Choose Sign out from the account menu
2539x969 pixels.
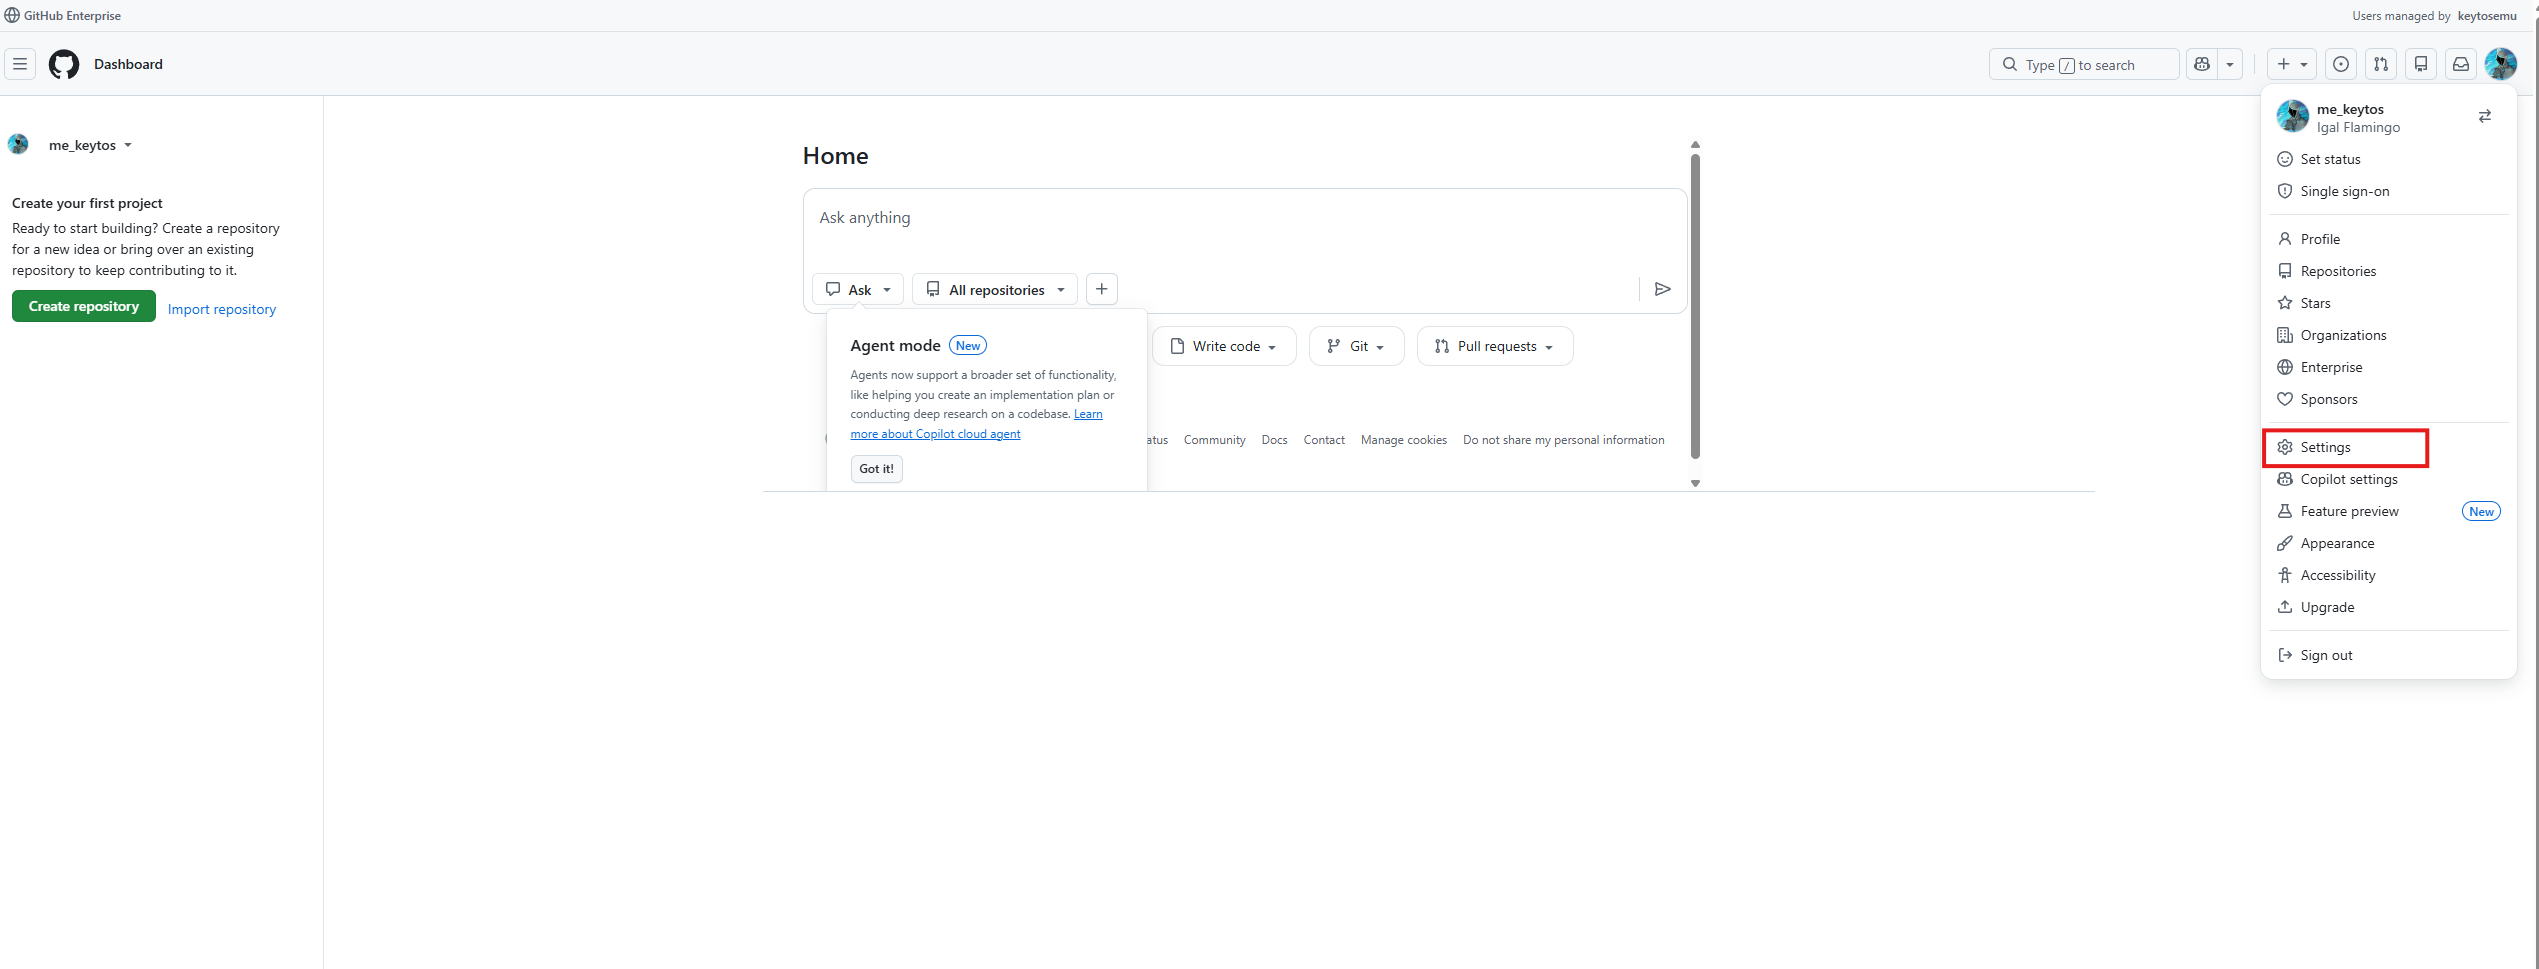(x=2326, y=654)
